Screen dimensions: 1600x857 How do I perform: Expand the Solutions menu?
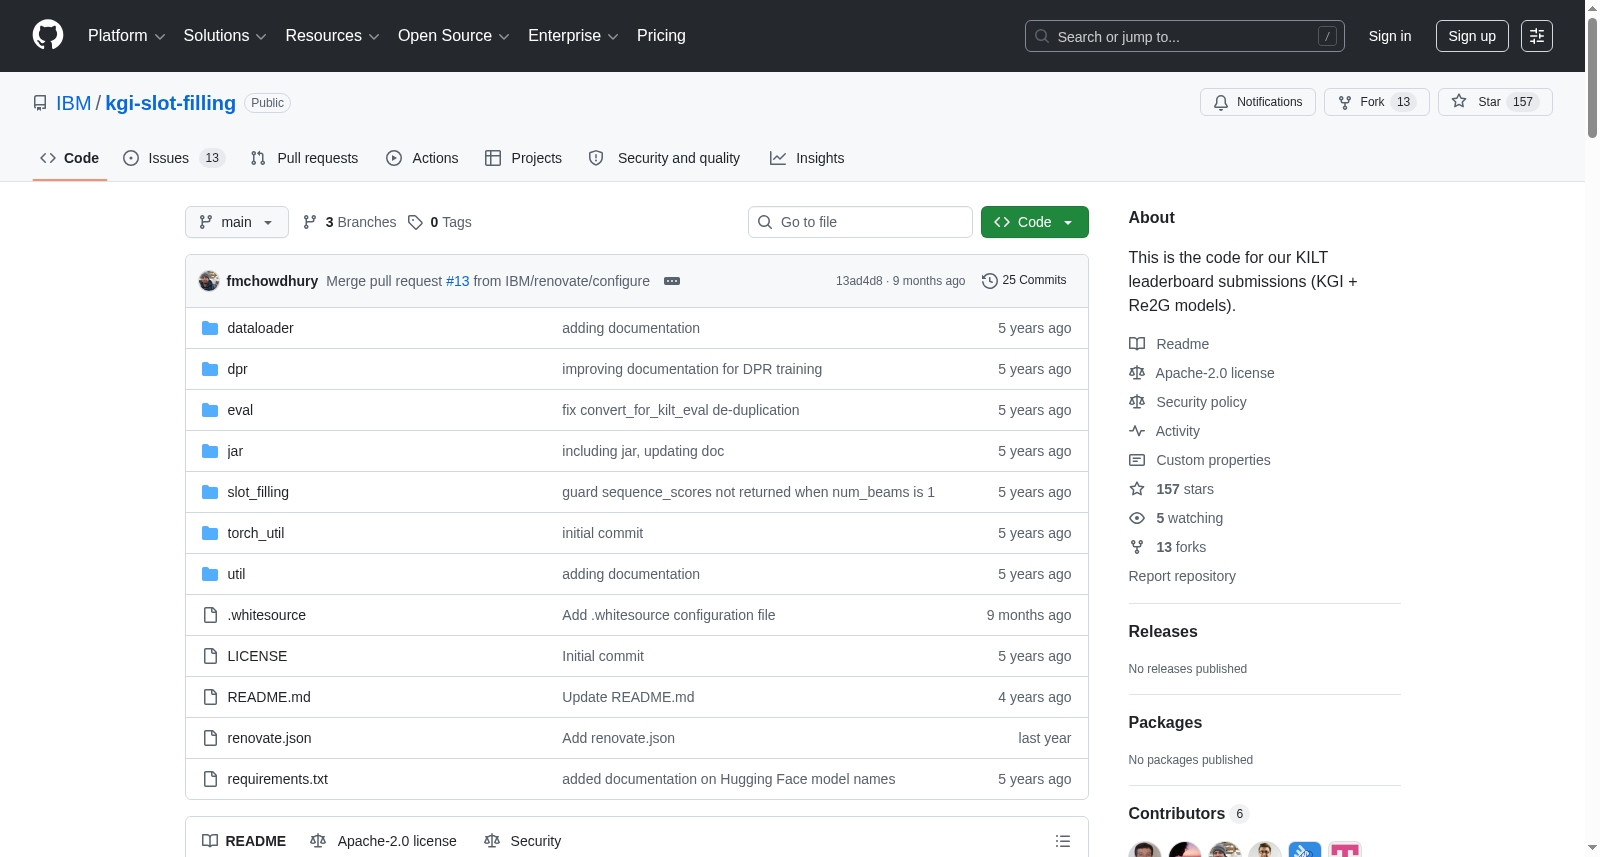coord(225,36)
